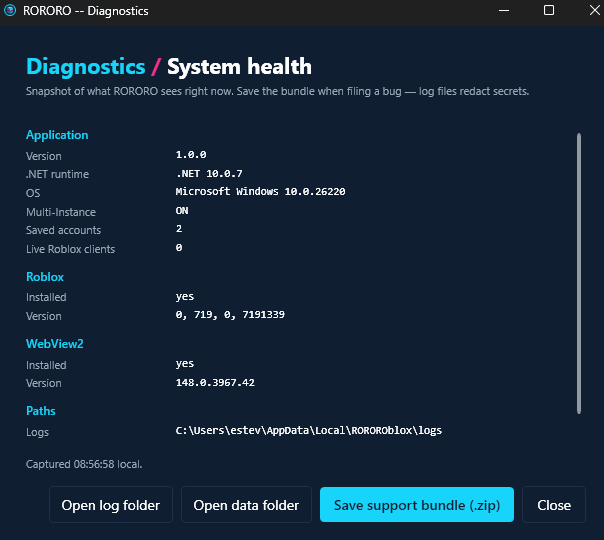The width and height of the screenshot is (604, 540).
Task: Click the .NET runtime label
Action: pos(57,174)
